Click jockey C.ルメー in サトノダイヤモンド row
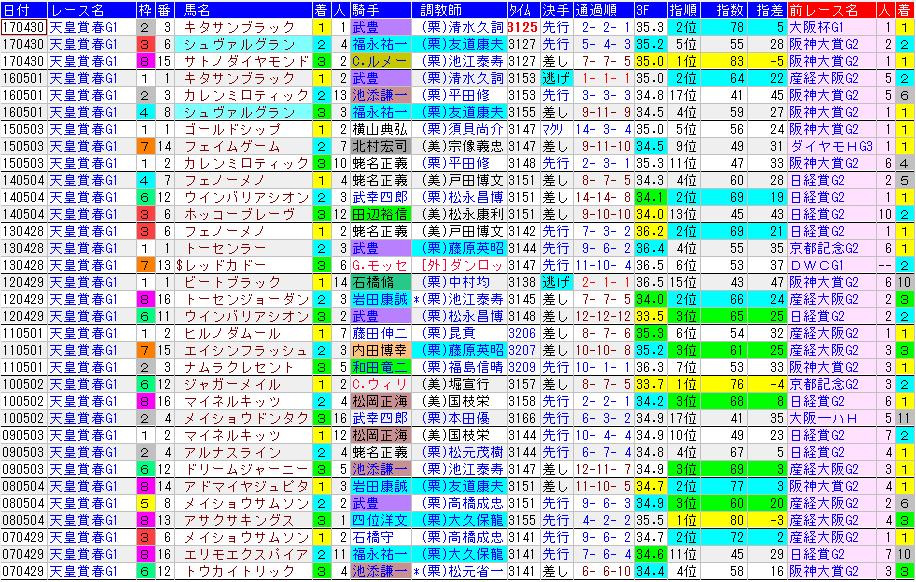The image size is (916, 582). (x=380, y=61)
